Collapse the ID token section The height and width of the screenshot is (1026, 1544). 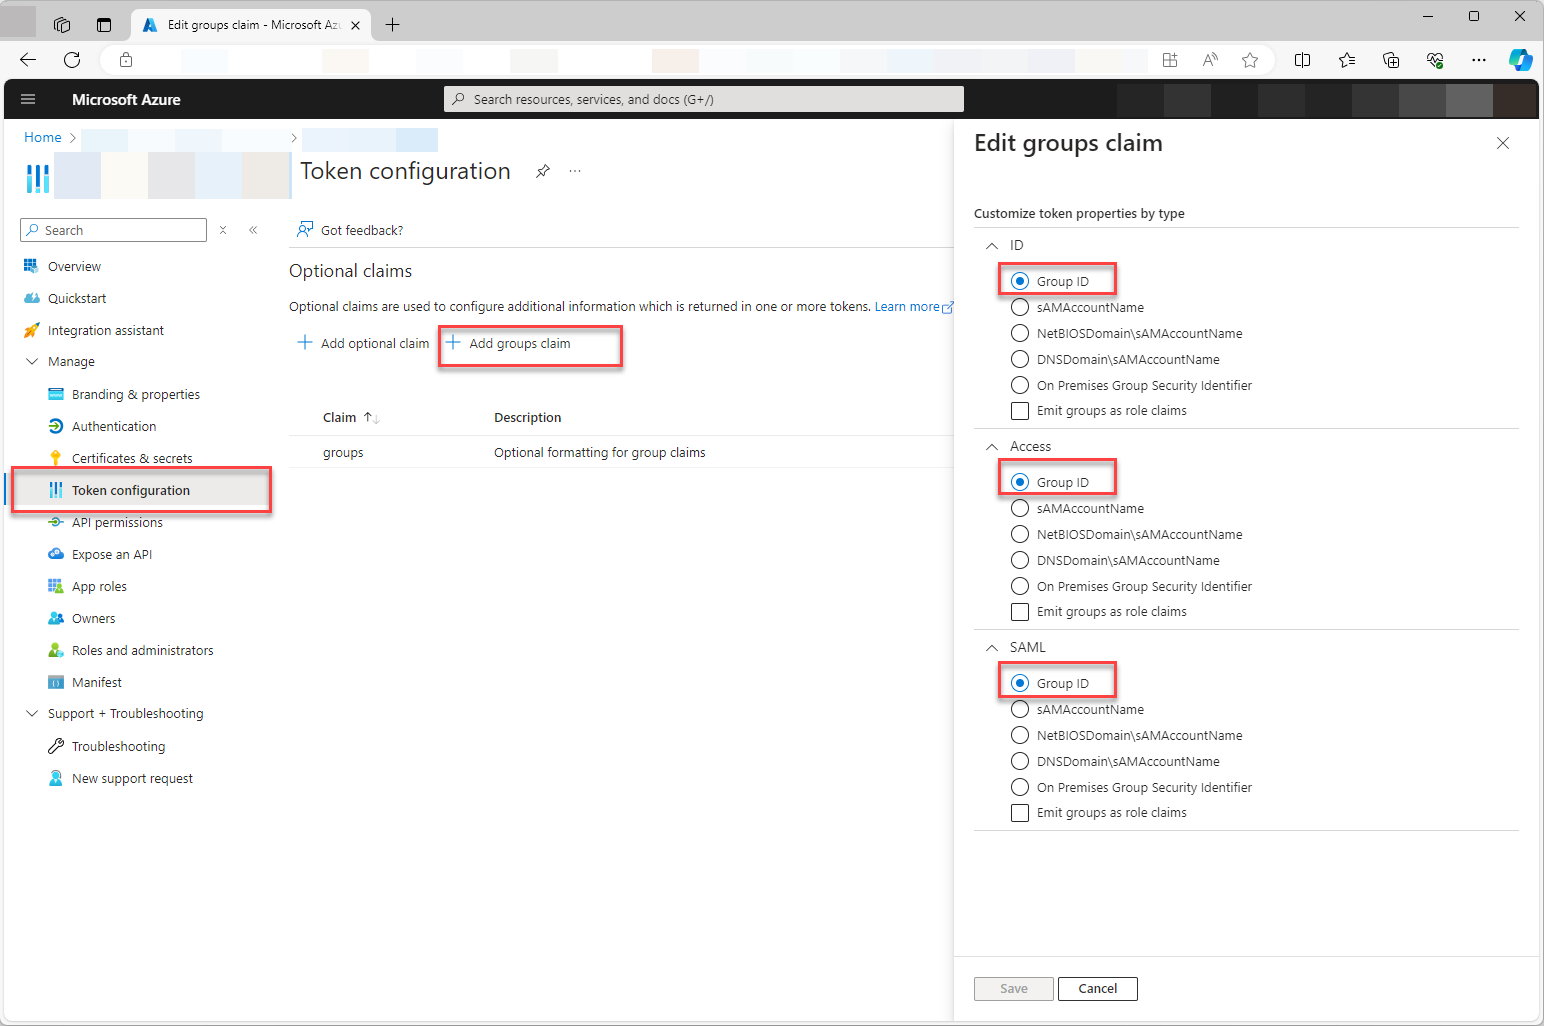point(992,245)
